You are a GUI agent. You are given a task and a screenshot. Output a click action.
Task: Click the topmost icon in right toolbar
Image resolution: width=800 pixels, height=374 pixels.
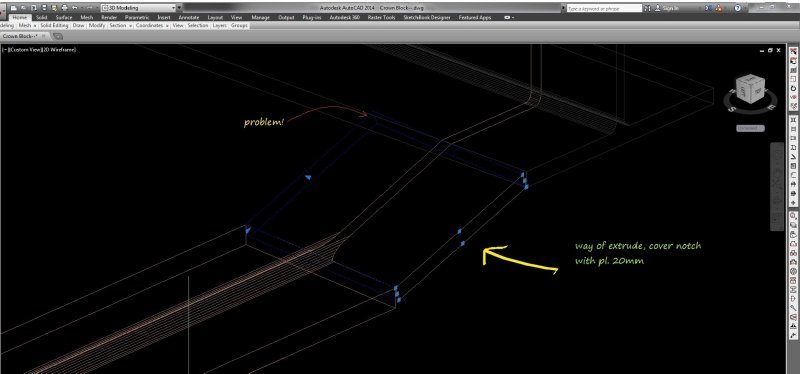pyautogui.click(x=793, y=52)
